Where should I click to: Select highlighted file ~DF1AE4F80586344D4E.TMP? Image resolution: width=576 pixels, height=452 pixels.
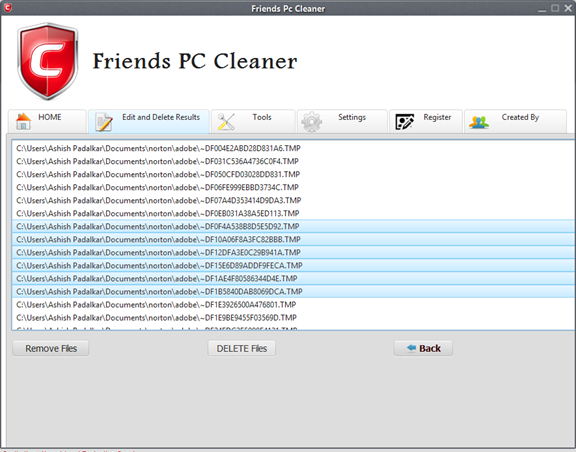pyautogui.click(x=293, y=279)
